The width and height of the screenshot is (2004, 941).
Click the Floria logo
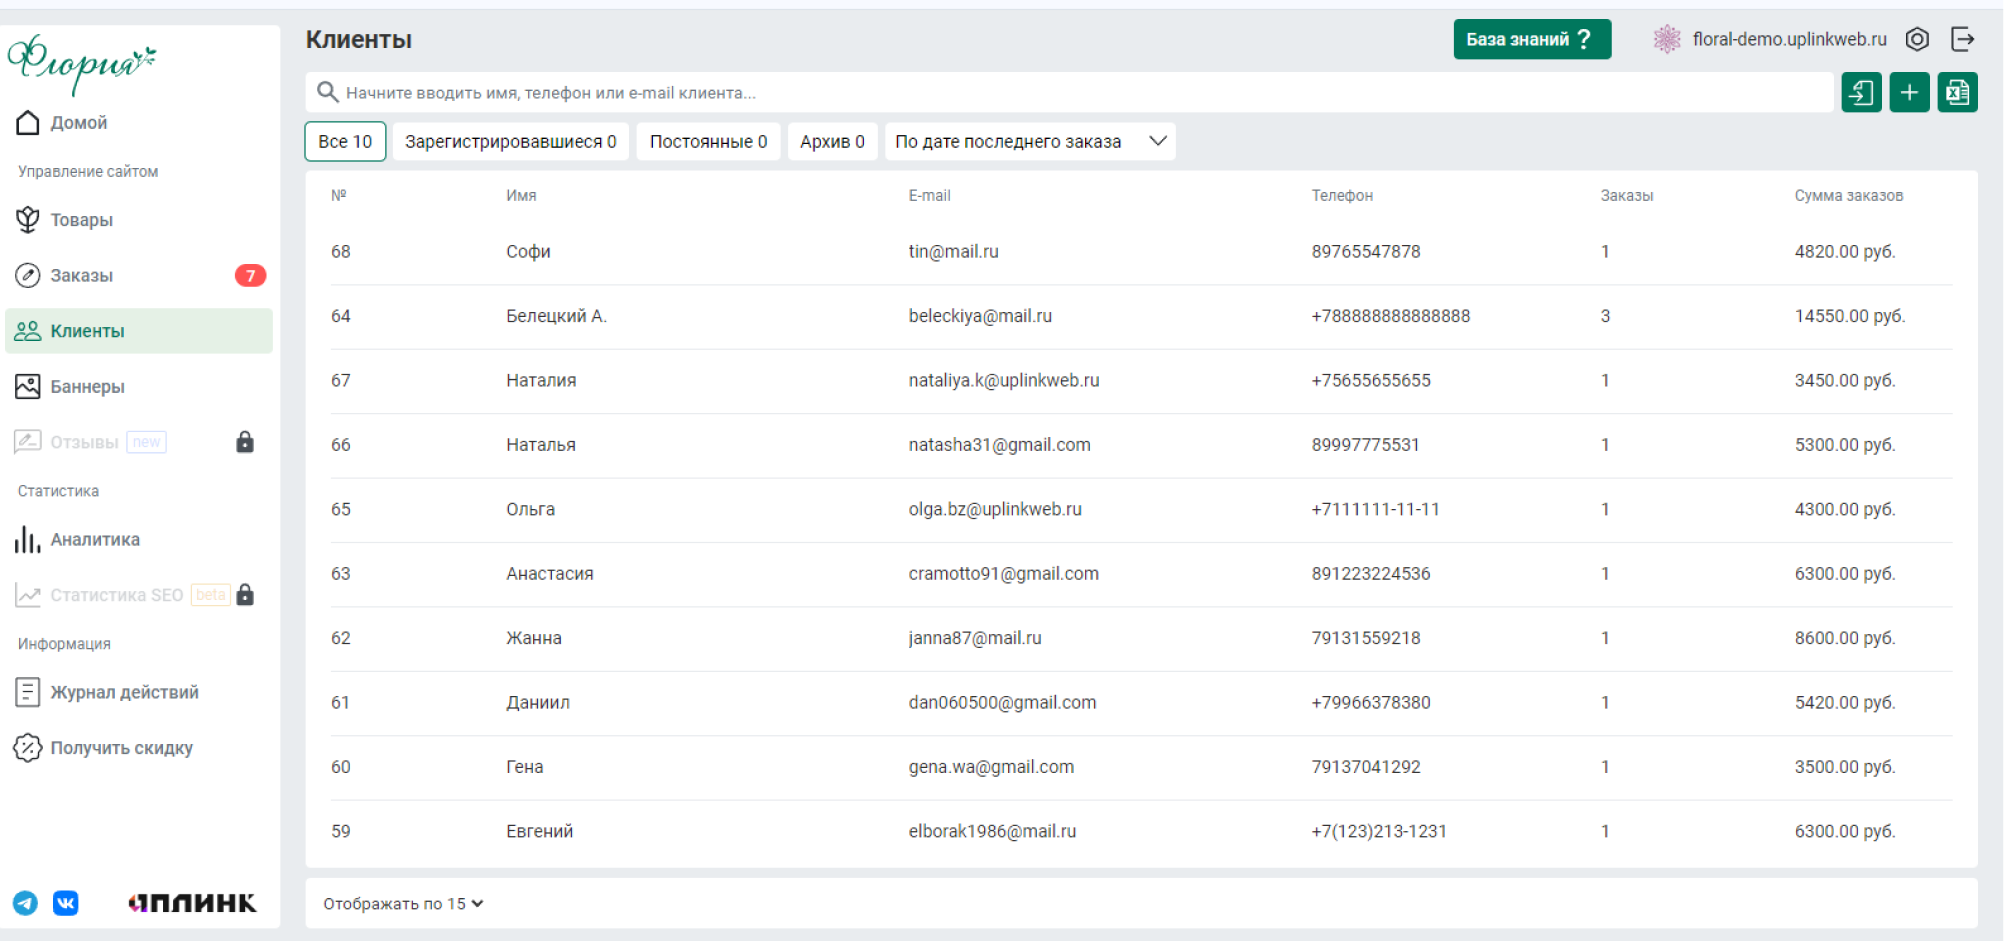(82, 62)
